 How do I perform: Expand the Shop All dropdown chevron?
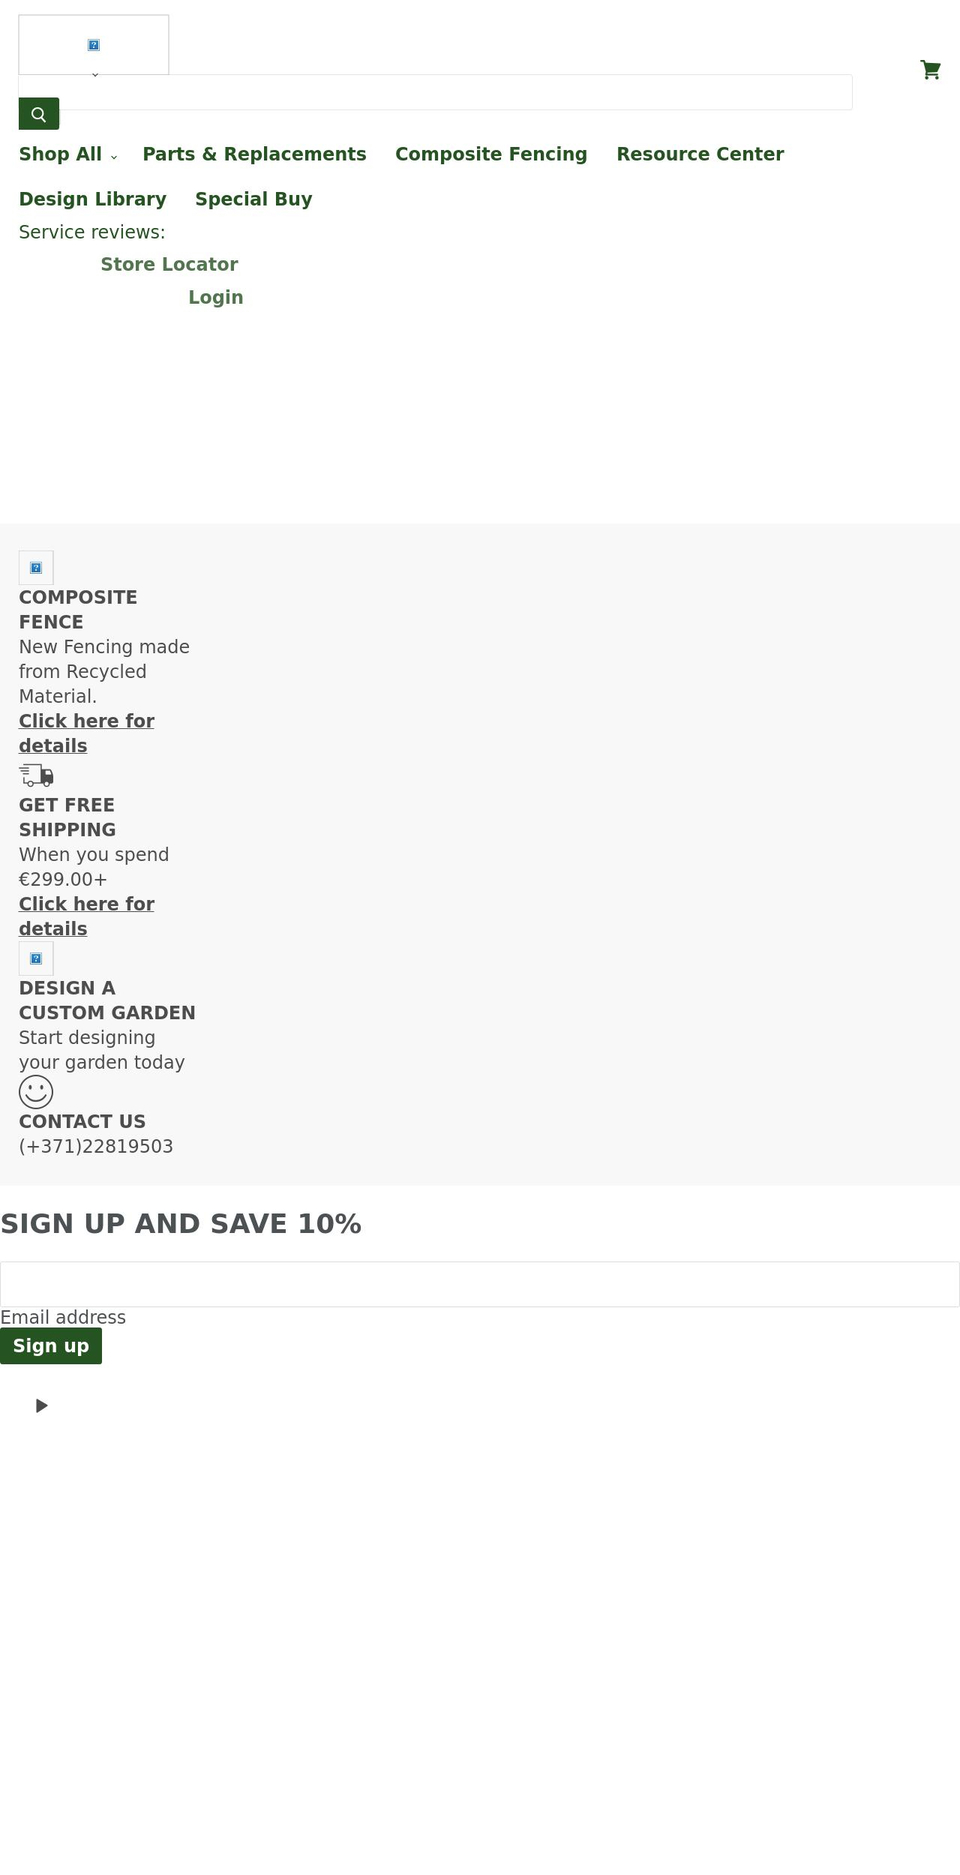coord(113,157)
